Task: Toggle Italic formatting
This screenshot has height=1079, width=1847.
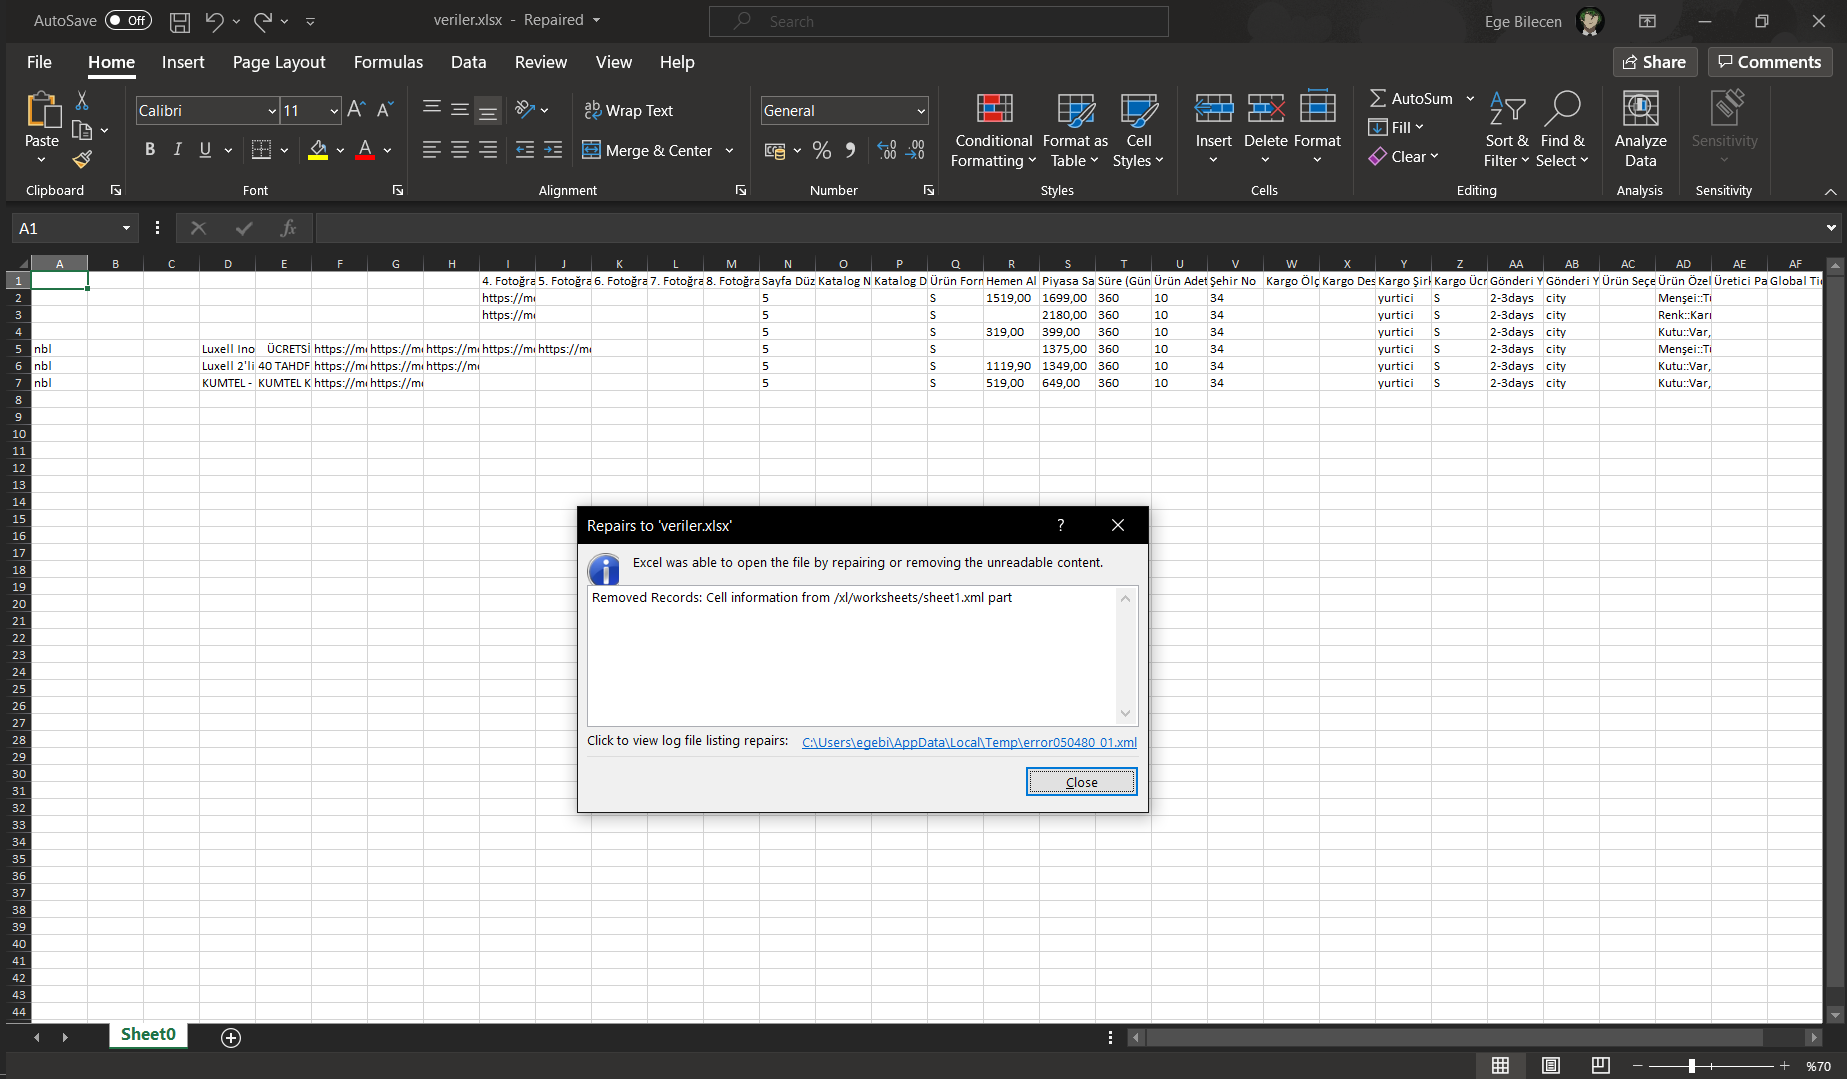Action: 177,149
